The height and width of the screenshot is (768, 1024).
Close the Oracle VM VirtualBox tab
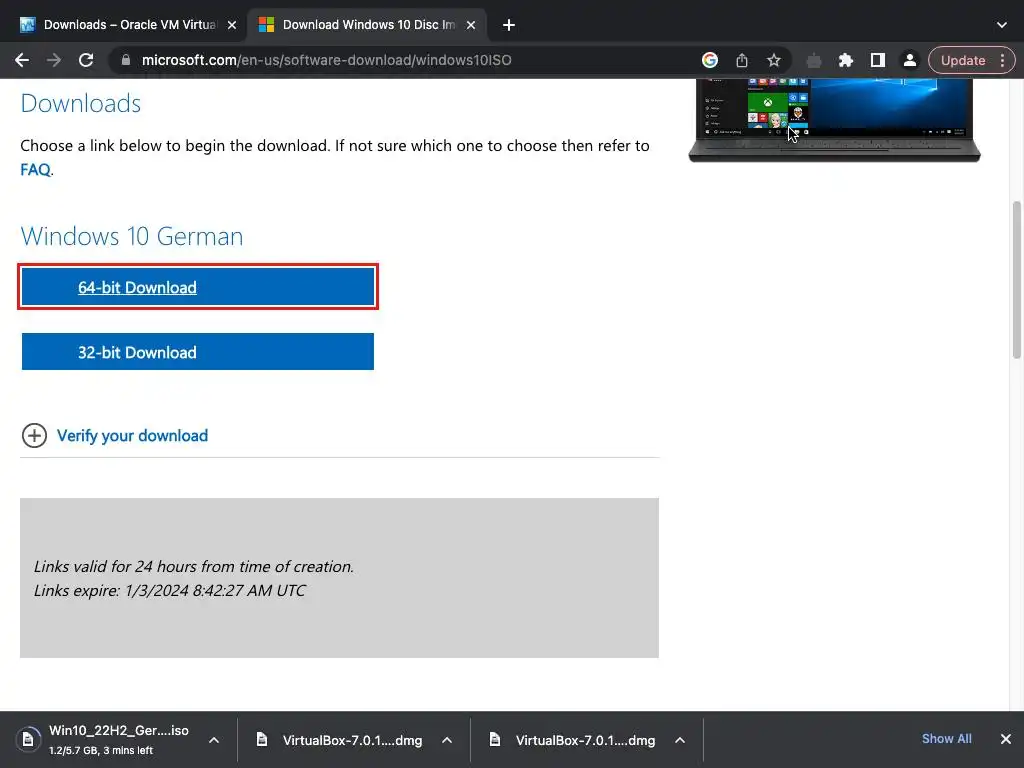[x=232, y=25]
